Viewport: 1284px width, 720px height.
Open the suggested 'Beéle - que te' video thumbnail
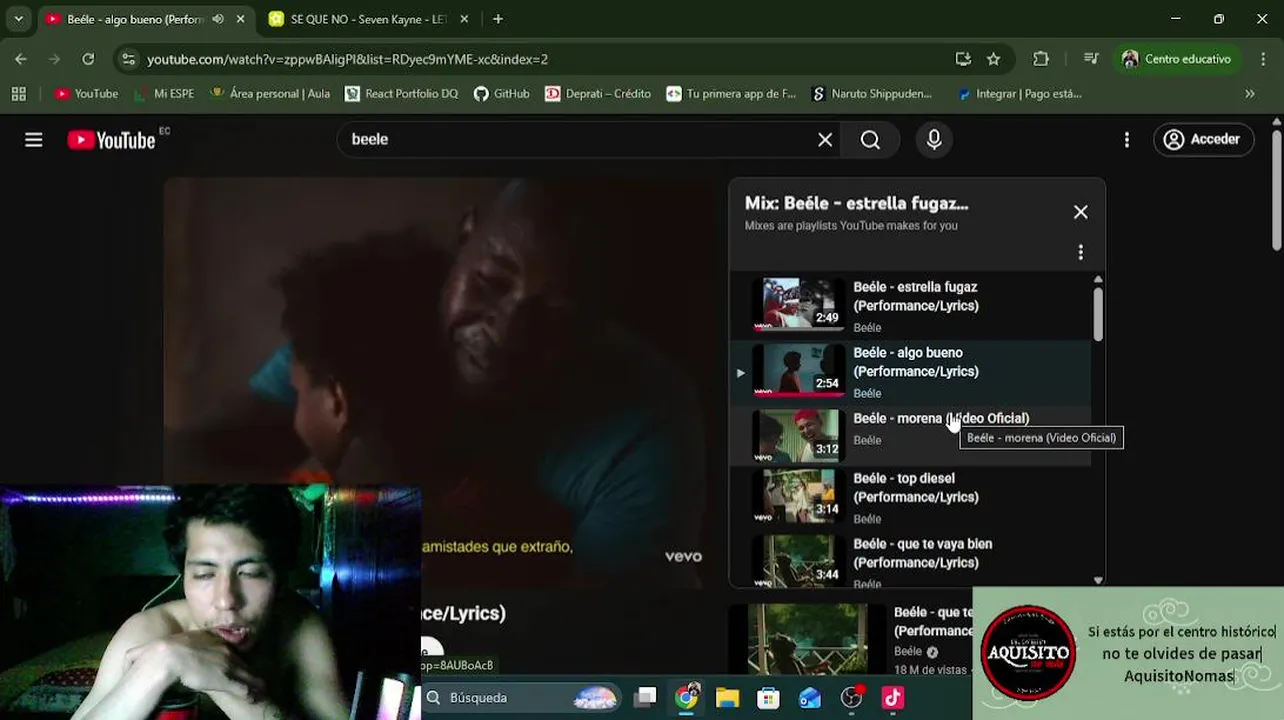(x=807, y=638)
